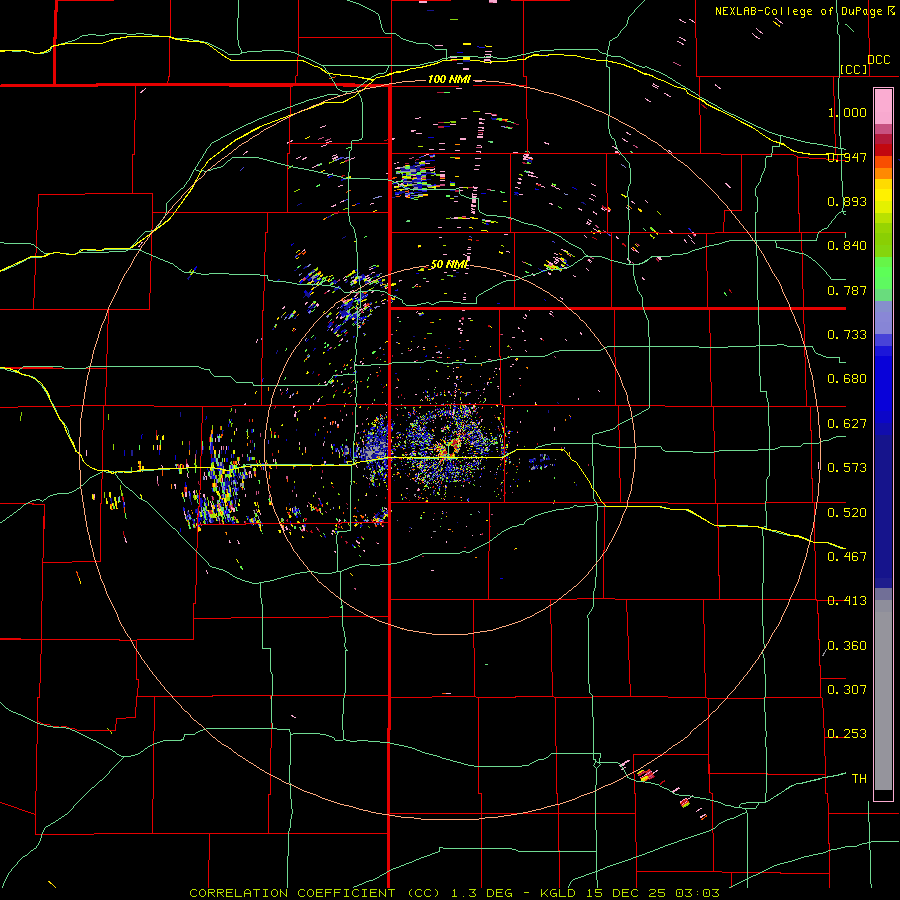Screen dimensions: 900x900
Task: Click the "TH" threshold label
Action: 859,779
